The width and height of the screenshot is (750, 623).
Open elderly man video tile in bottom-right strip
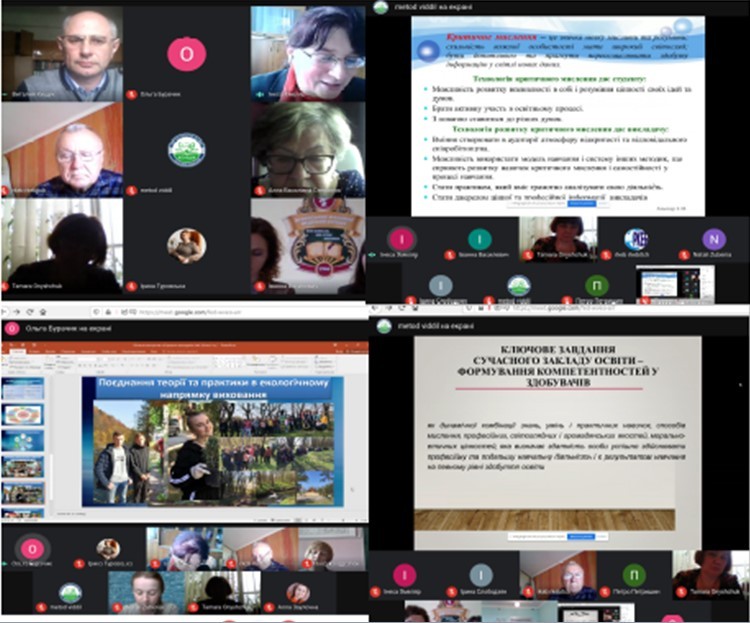coord(558,576)
